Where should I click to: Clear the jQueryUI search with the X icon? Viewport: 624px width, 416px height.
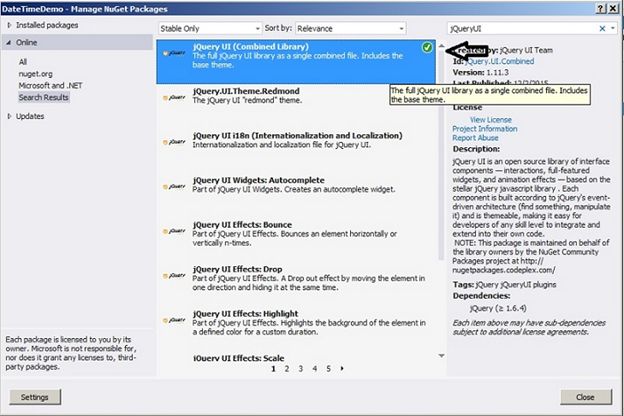coord(602,28)
